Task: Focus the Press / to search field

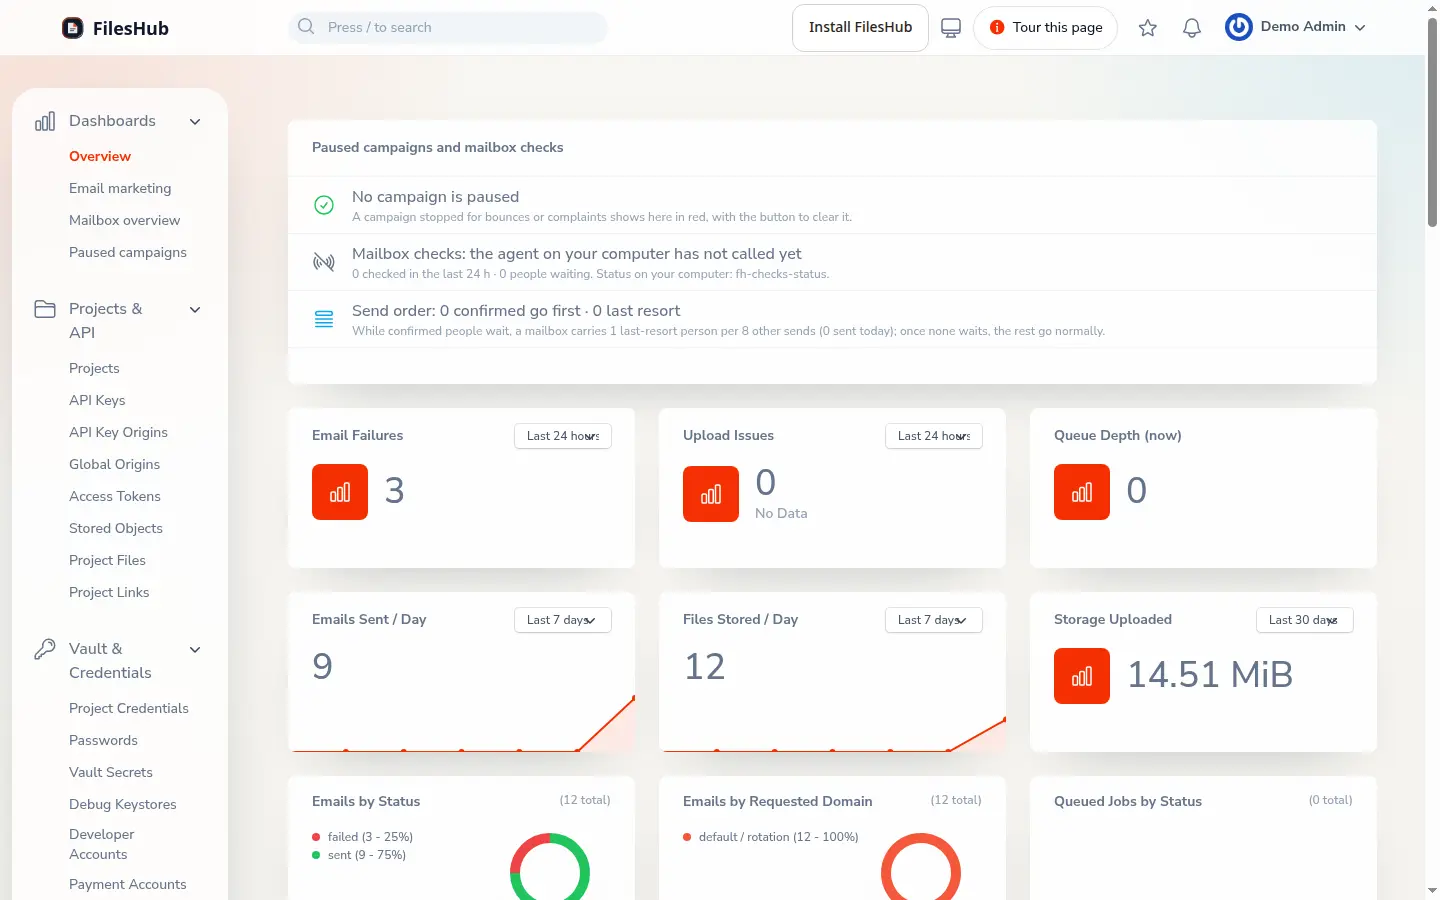Action: [x=448, y=27]
